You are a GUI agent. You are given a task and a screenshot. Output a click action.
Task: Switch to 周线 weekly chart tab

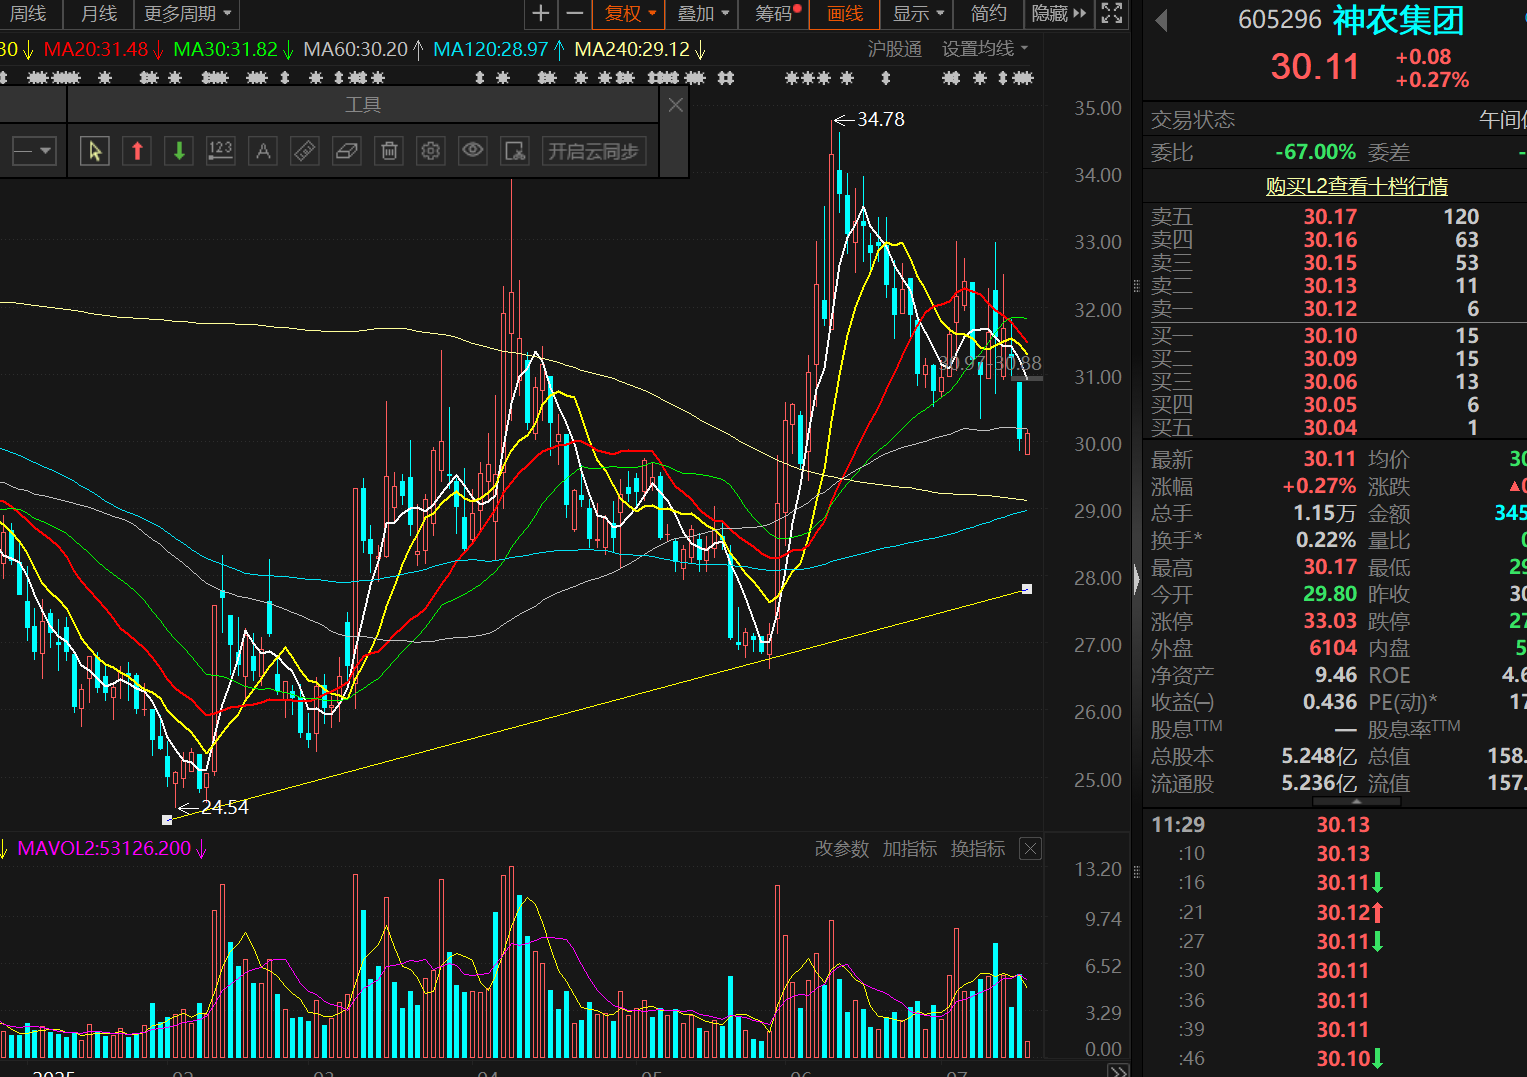tap(28, 13)
